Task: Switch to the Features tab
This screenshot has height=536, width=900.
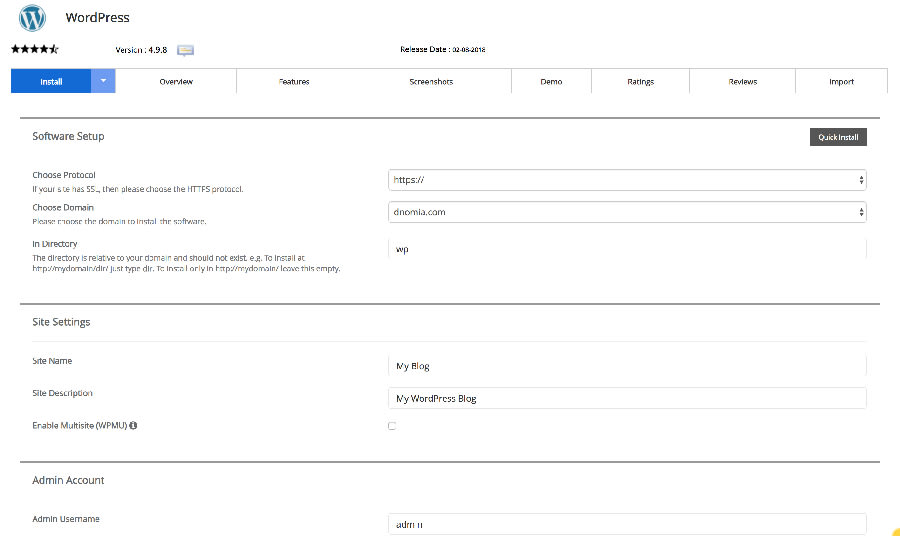Action: click(x=294, y=81)
